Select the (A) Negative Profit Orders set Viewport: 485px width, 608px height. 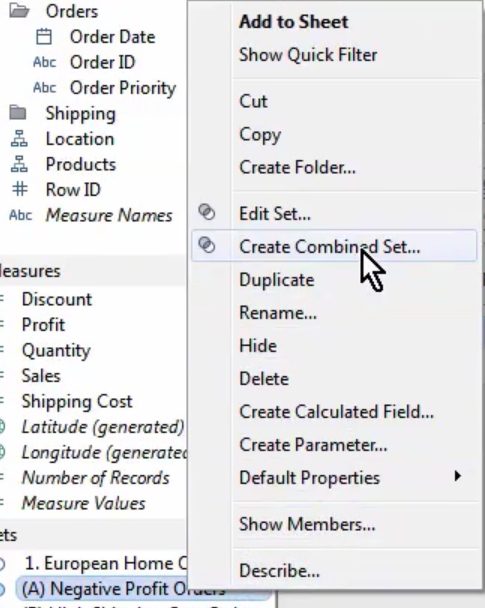[124, 589]
